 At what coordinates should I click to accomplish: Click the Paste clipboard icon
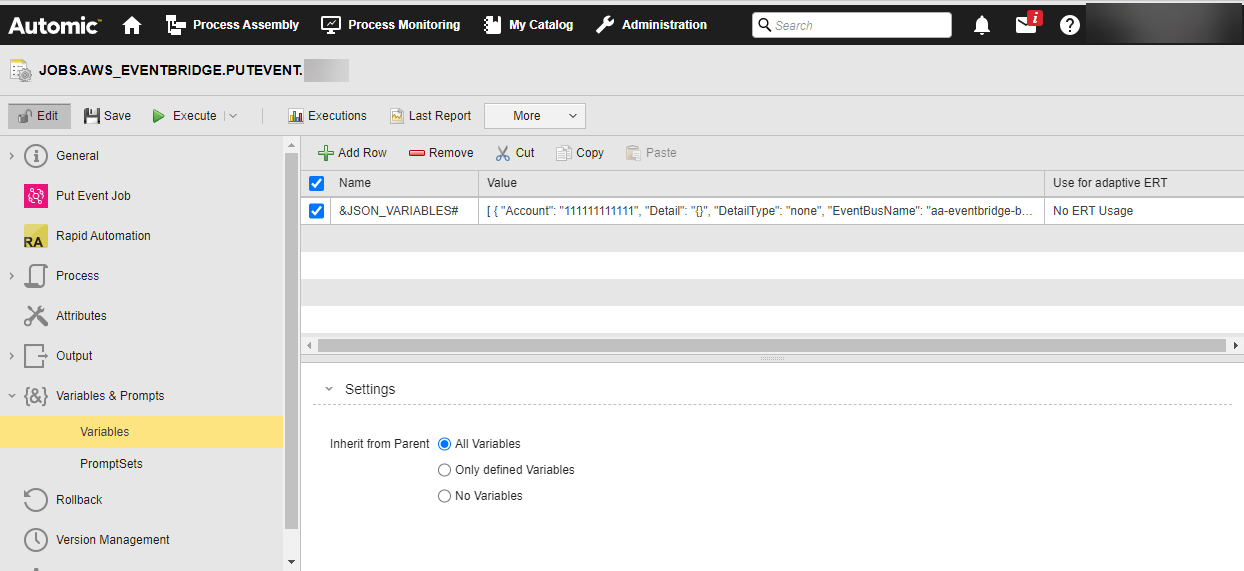click(633, 153)
